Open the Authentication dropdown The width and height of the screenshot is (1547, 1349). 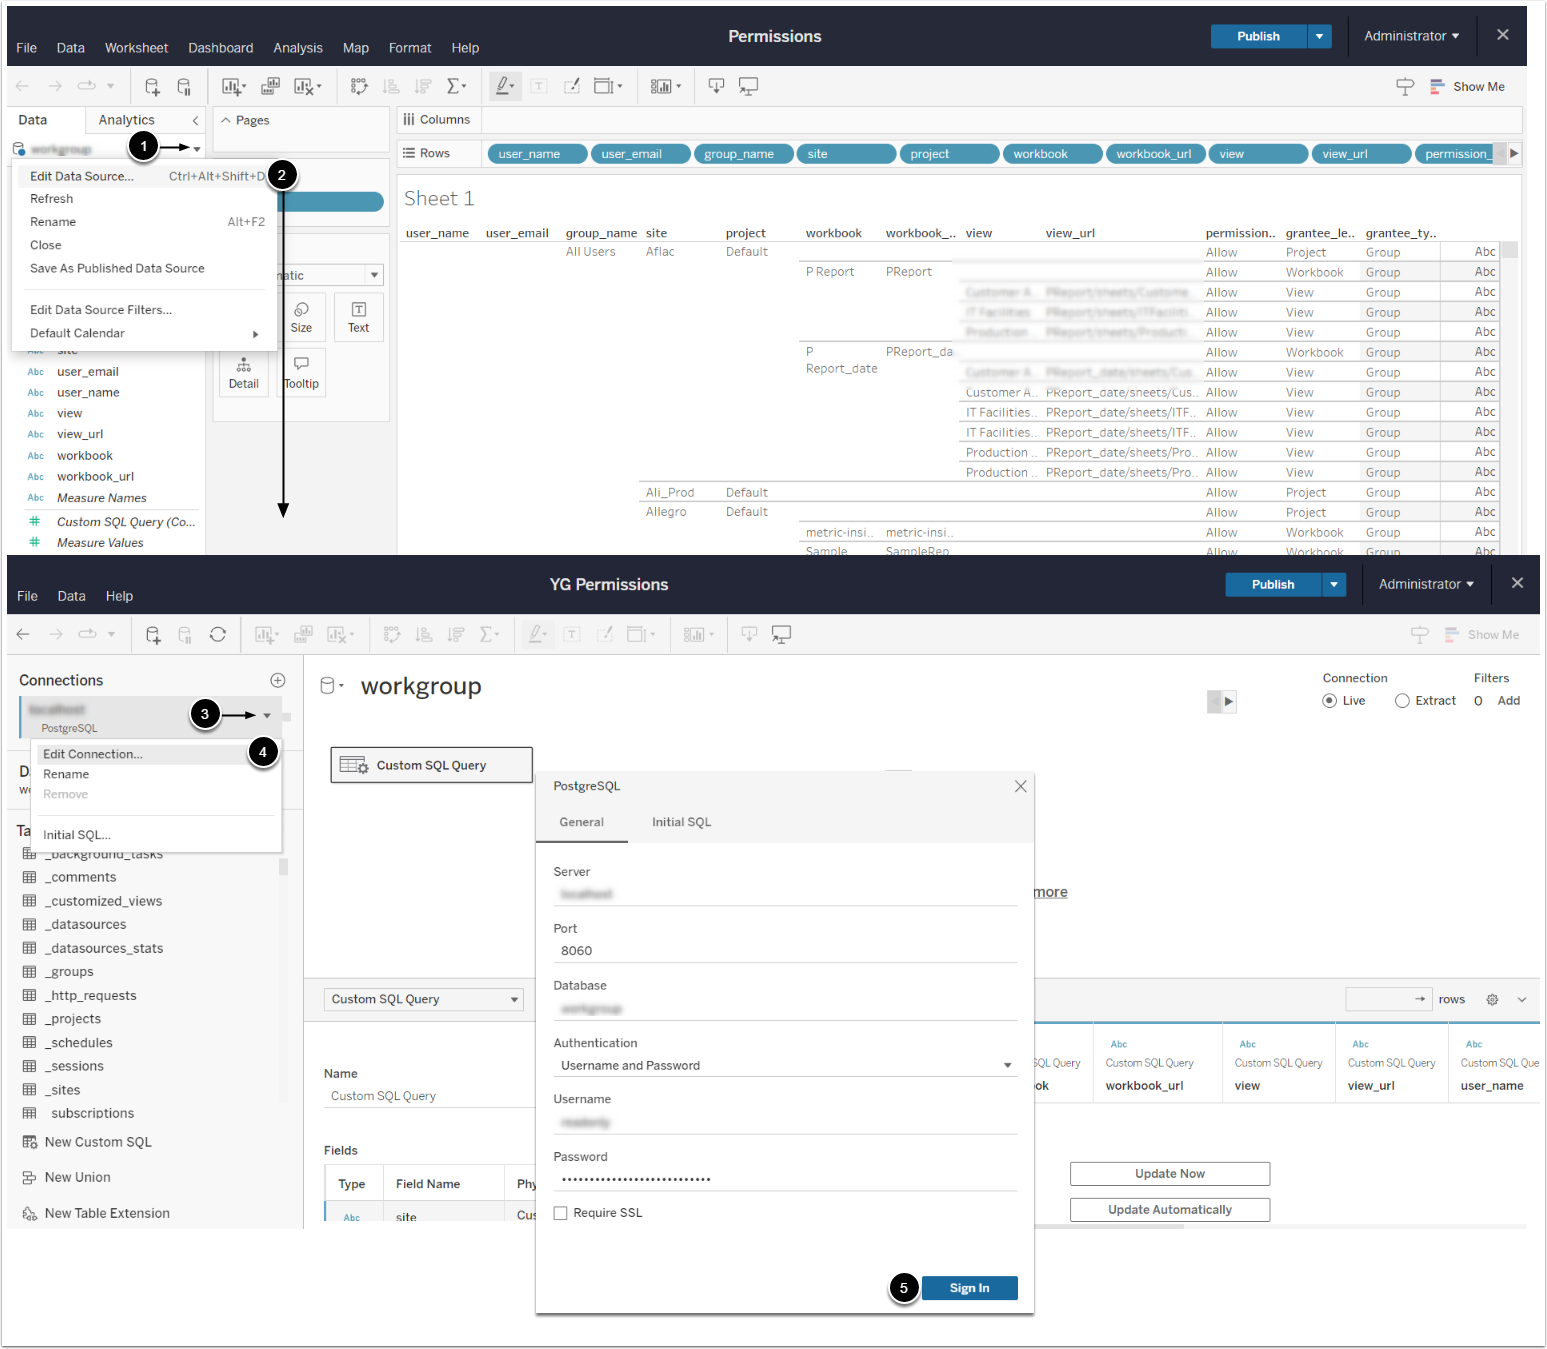[785, 1065]
